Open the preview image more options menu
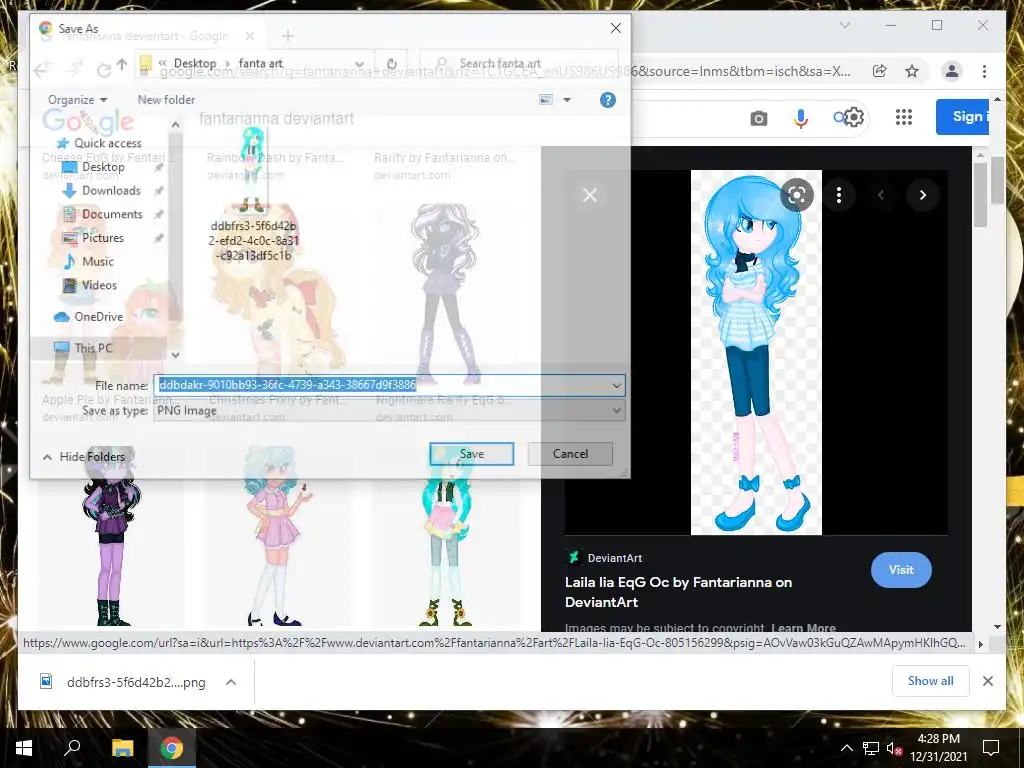The width and height of the screenshot is (1024, 768). tap(839, 195)
